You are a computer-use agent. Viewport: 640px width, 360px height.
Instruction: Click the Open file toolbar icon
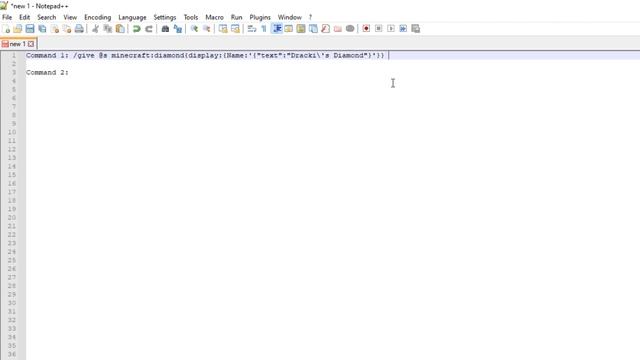18,29
